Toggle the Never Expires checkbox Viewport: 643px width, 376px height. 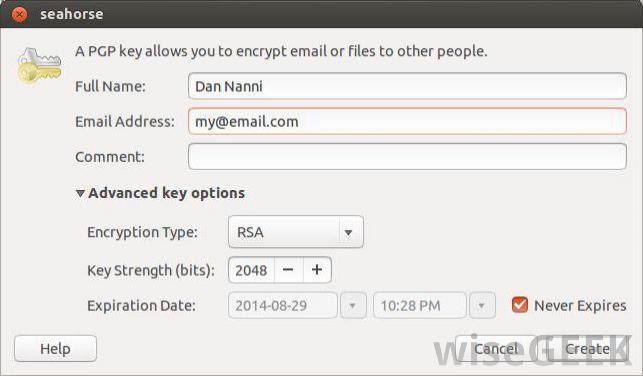pyautogui.click(x=520, y=305)
